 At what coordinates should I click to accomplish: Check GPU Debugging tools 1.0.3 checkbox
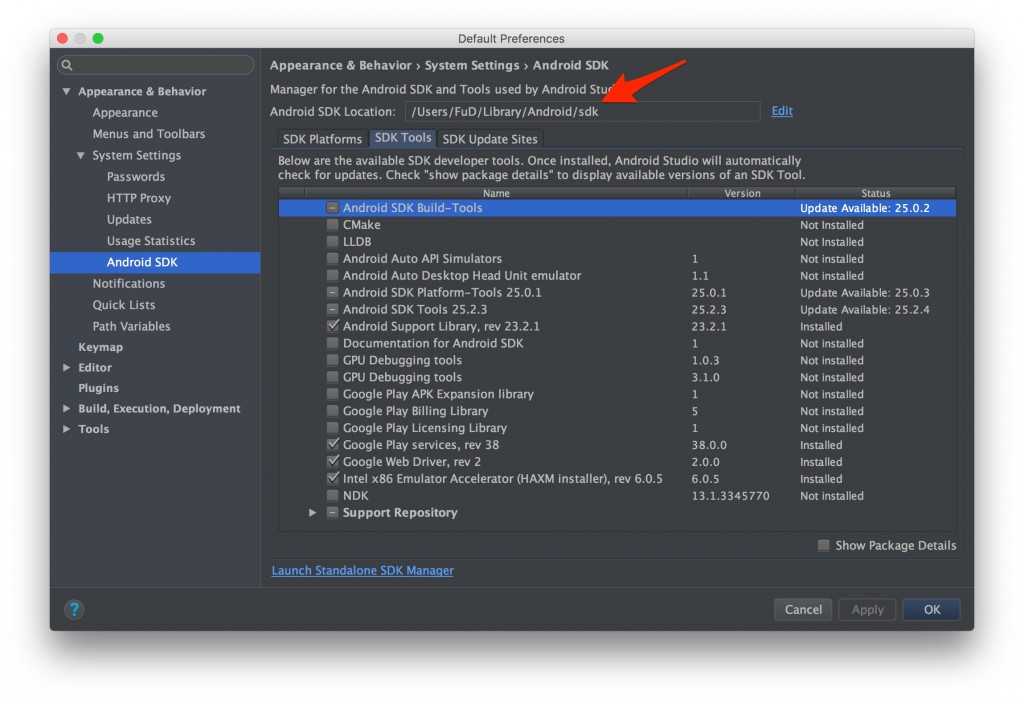[332, 360]
